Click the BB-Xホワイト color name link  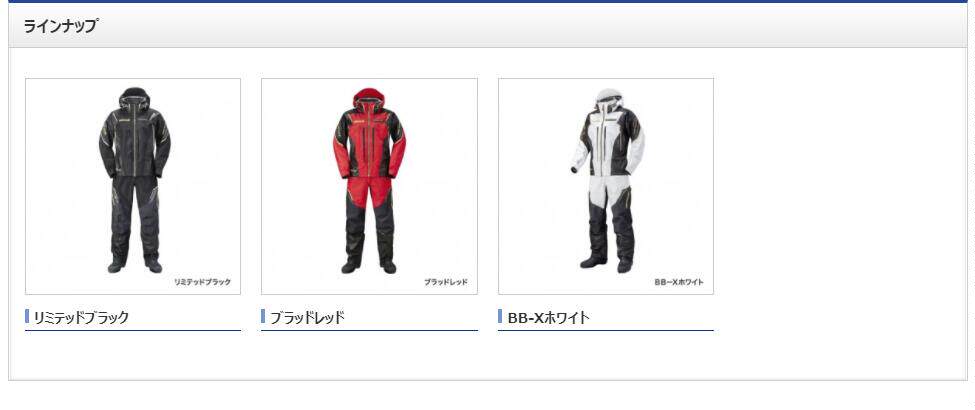coord(548,317)
